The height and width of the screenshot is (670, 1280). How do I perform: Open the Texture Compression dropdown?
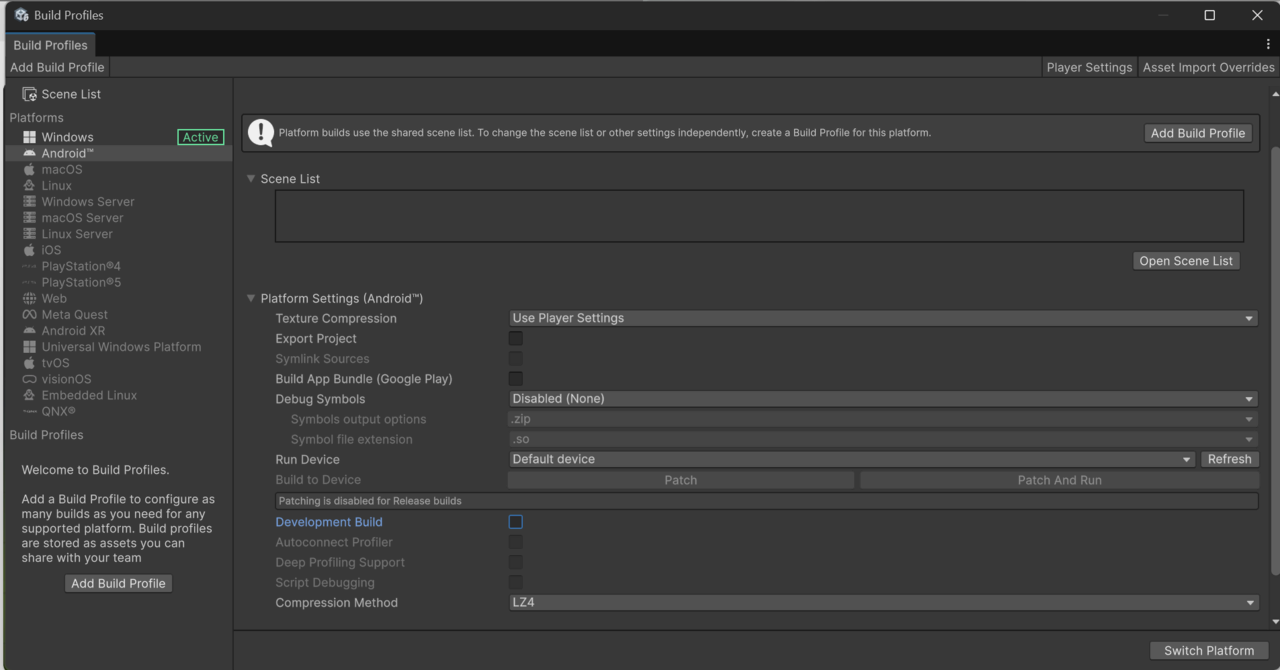tap(882, 317)
